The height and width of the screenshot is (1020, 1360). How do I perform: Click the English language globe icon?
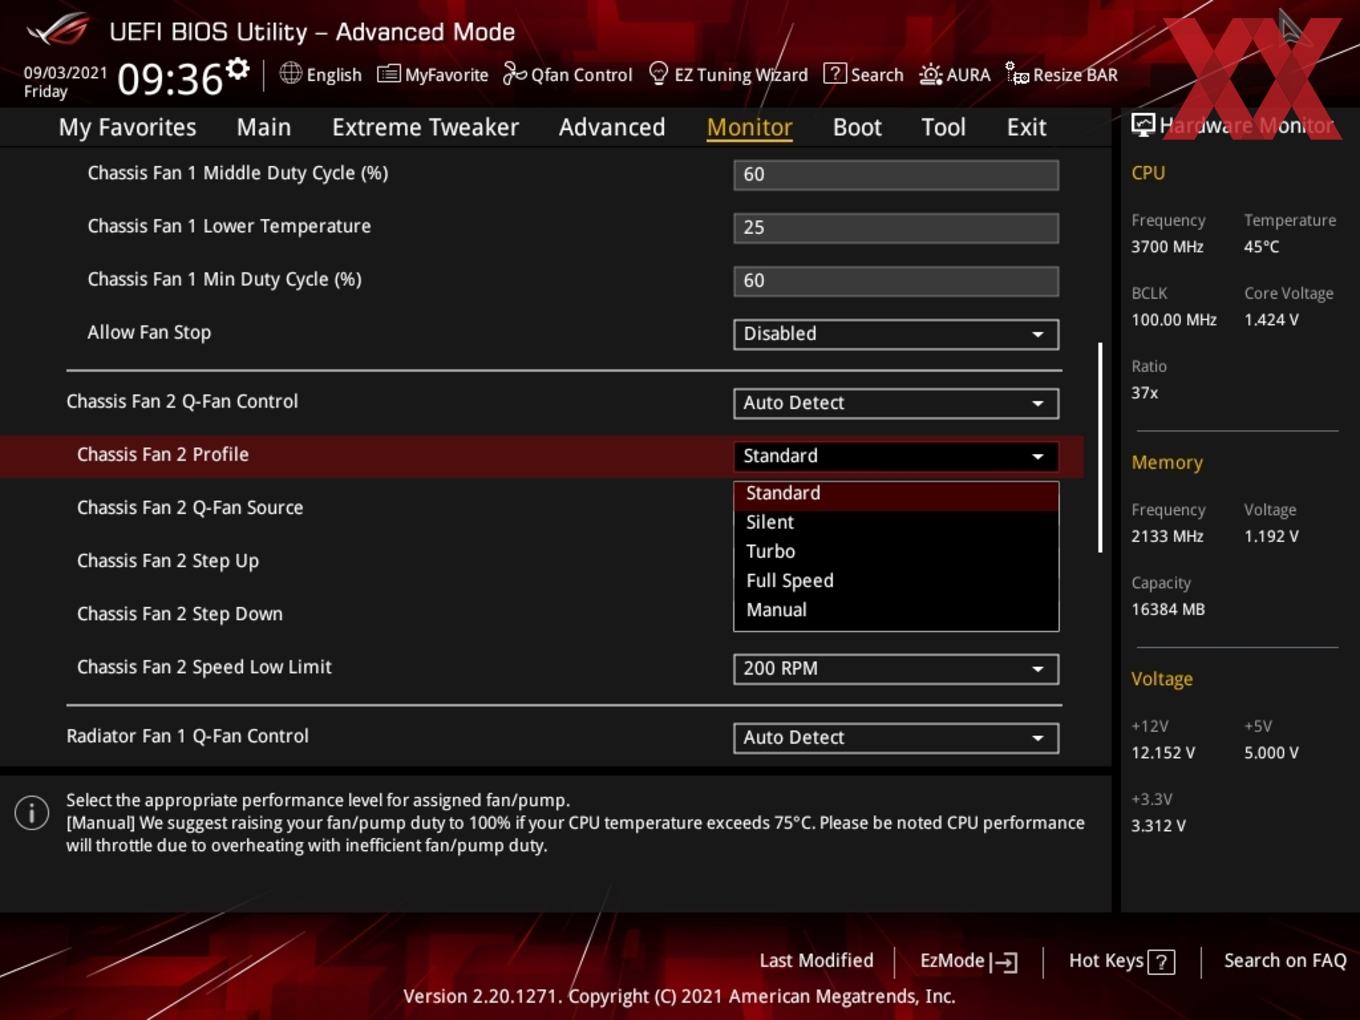coord(290,73)
